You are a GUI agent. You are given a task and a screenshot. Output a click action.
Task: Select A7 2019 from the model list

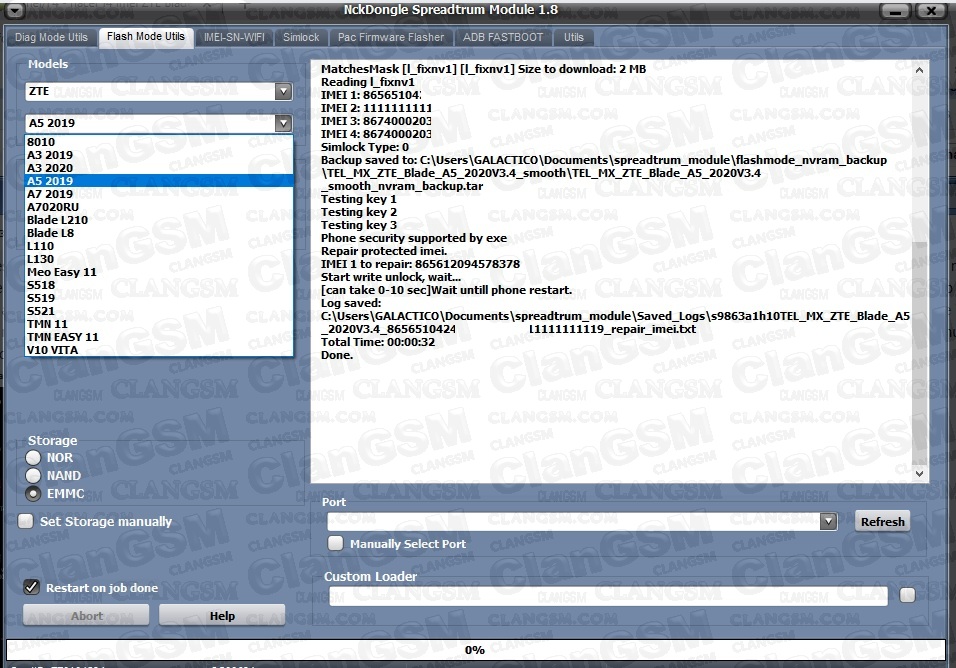pos(159,194)
